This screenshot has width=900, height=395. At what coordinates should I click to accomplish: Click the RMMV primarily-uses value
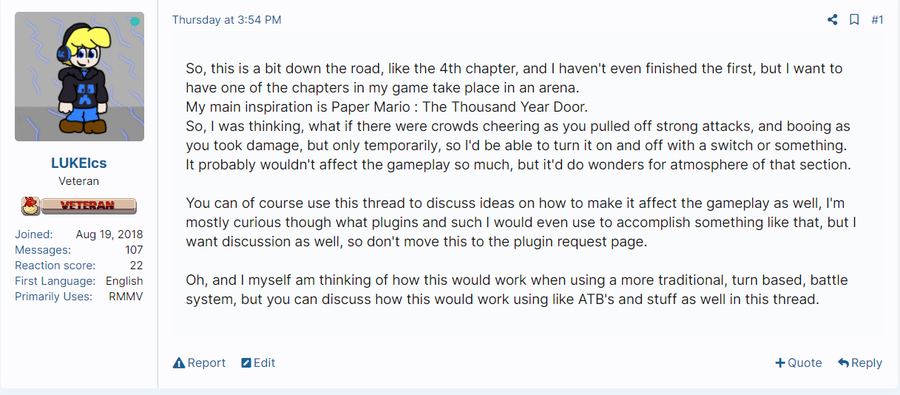click(x=126, y=297)
